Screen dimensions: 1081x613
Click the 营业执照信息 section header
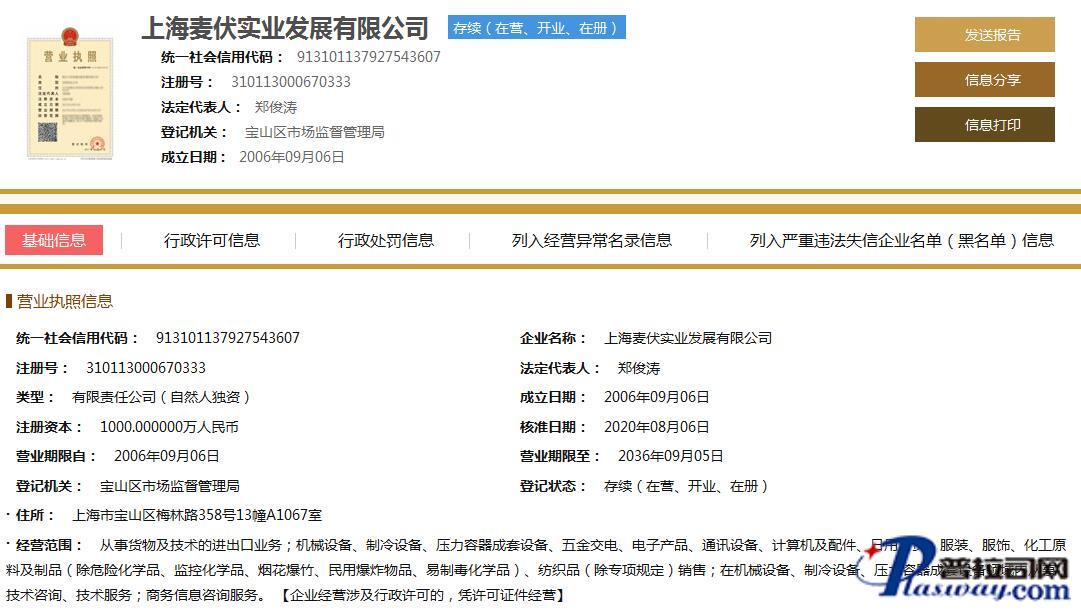click(x=65, y=301)
